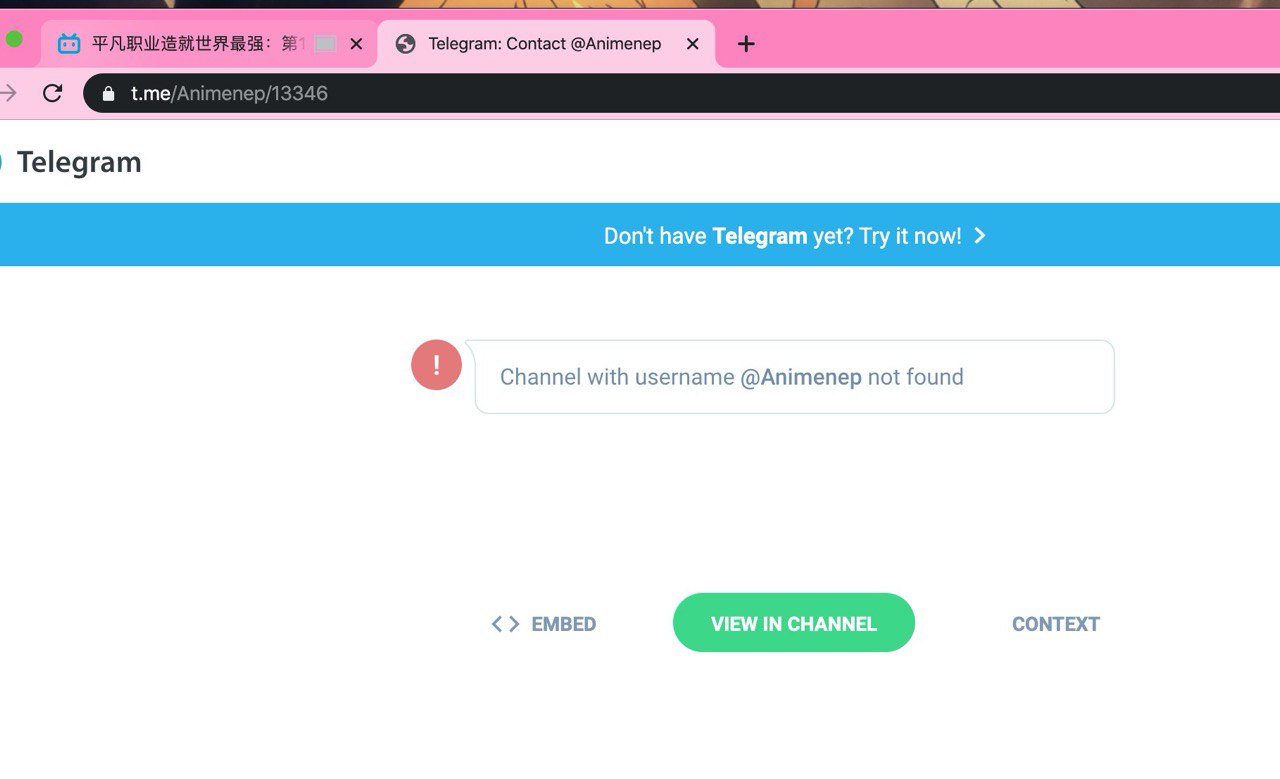The image size is (1280, 779).
Task: Click the "Don't have Telegram yet?" banner
Action: click(640, 235)
